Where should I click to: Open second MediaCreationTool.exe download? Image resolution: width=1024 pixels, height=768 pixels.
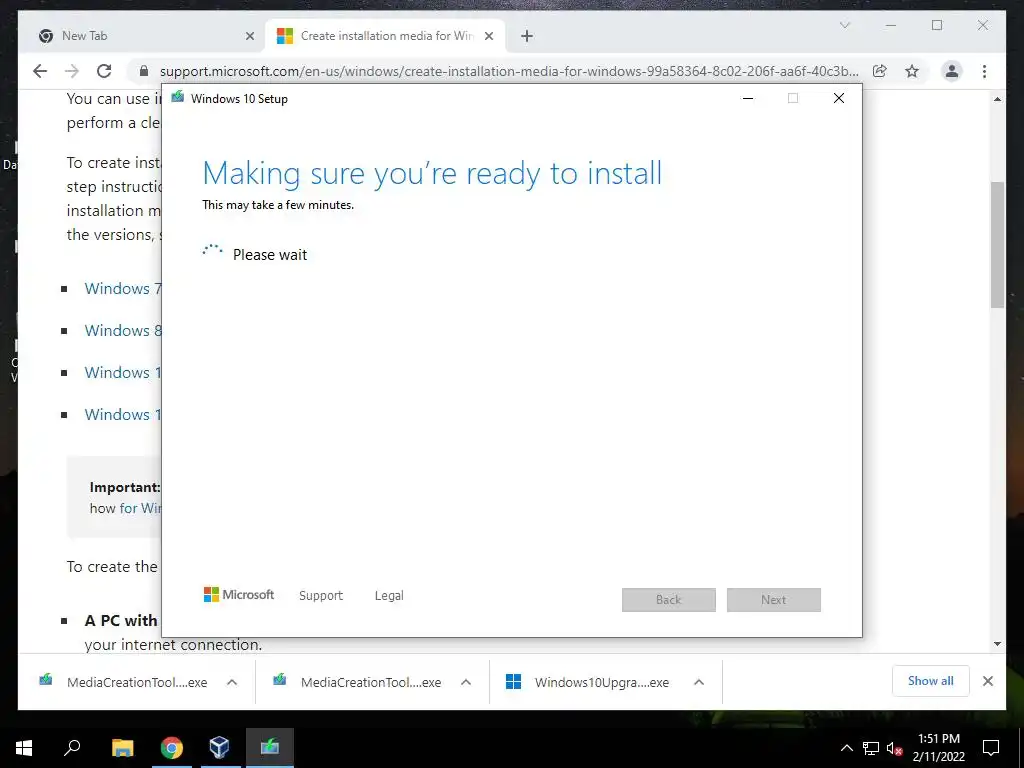[x=359, y=682]
